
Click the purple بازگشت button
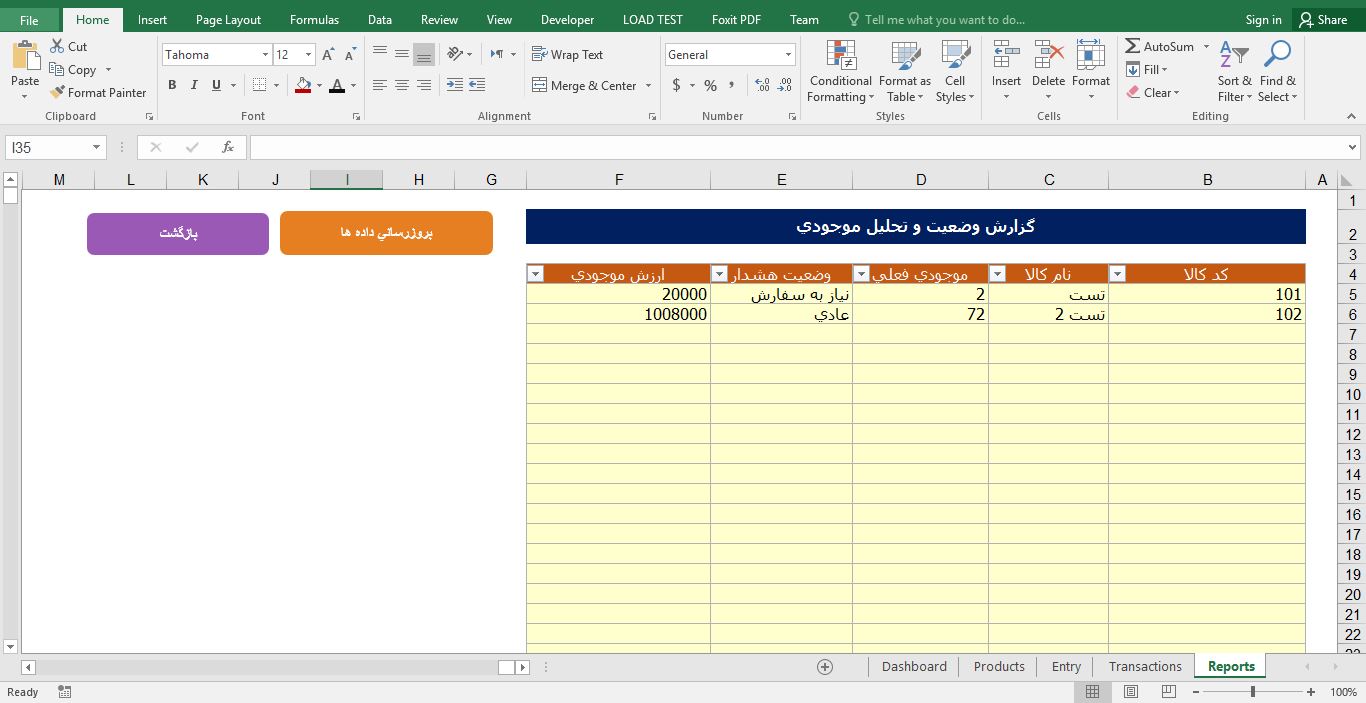coord(177,233)
